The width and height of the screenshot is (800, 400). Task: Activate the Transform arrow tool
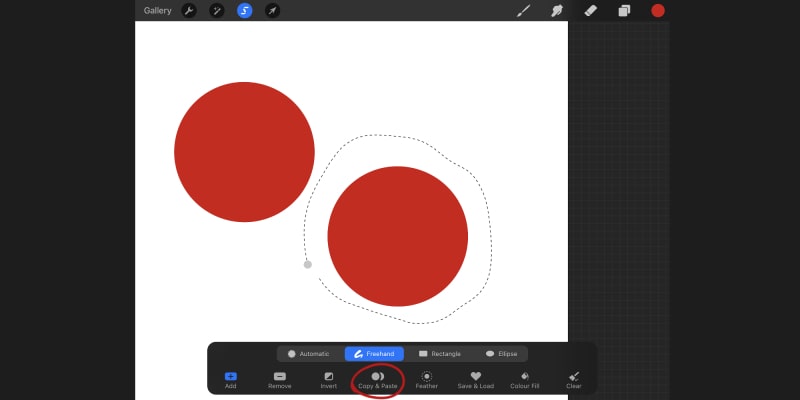[272, 11]
